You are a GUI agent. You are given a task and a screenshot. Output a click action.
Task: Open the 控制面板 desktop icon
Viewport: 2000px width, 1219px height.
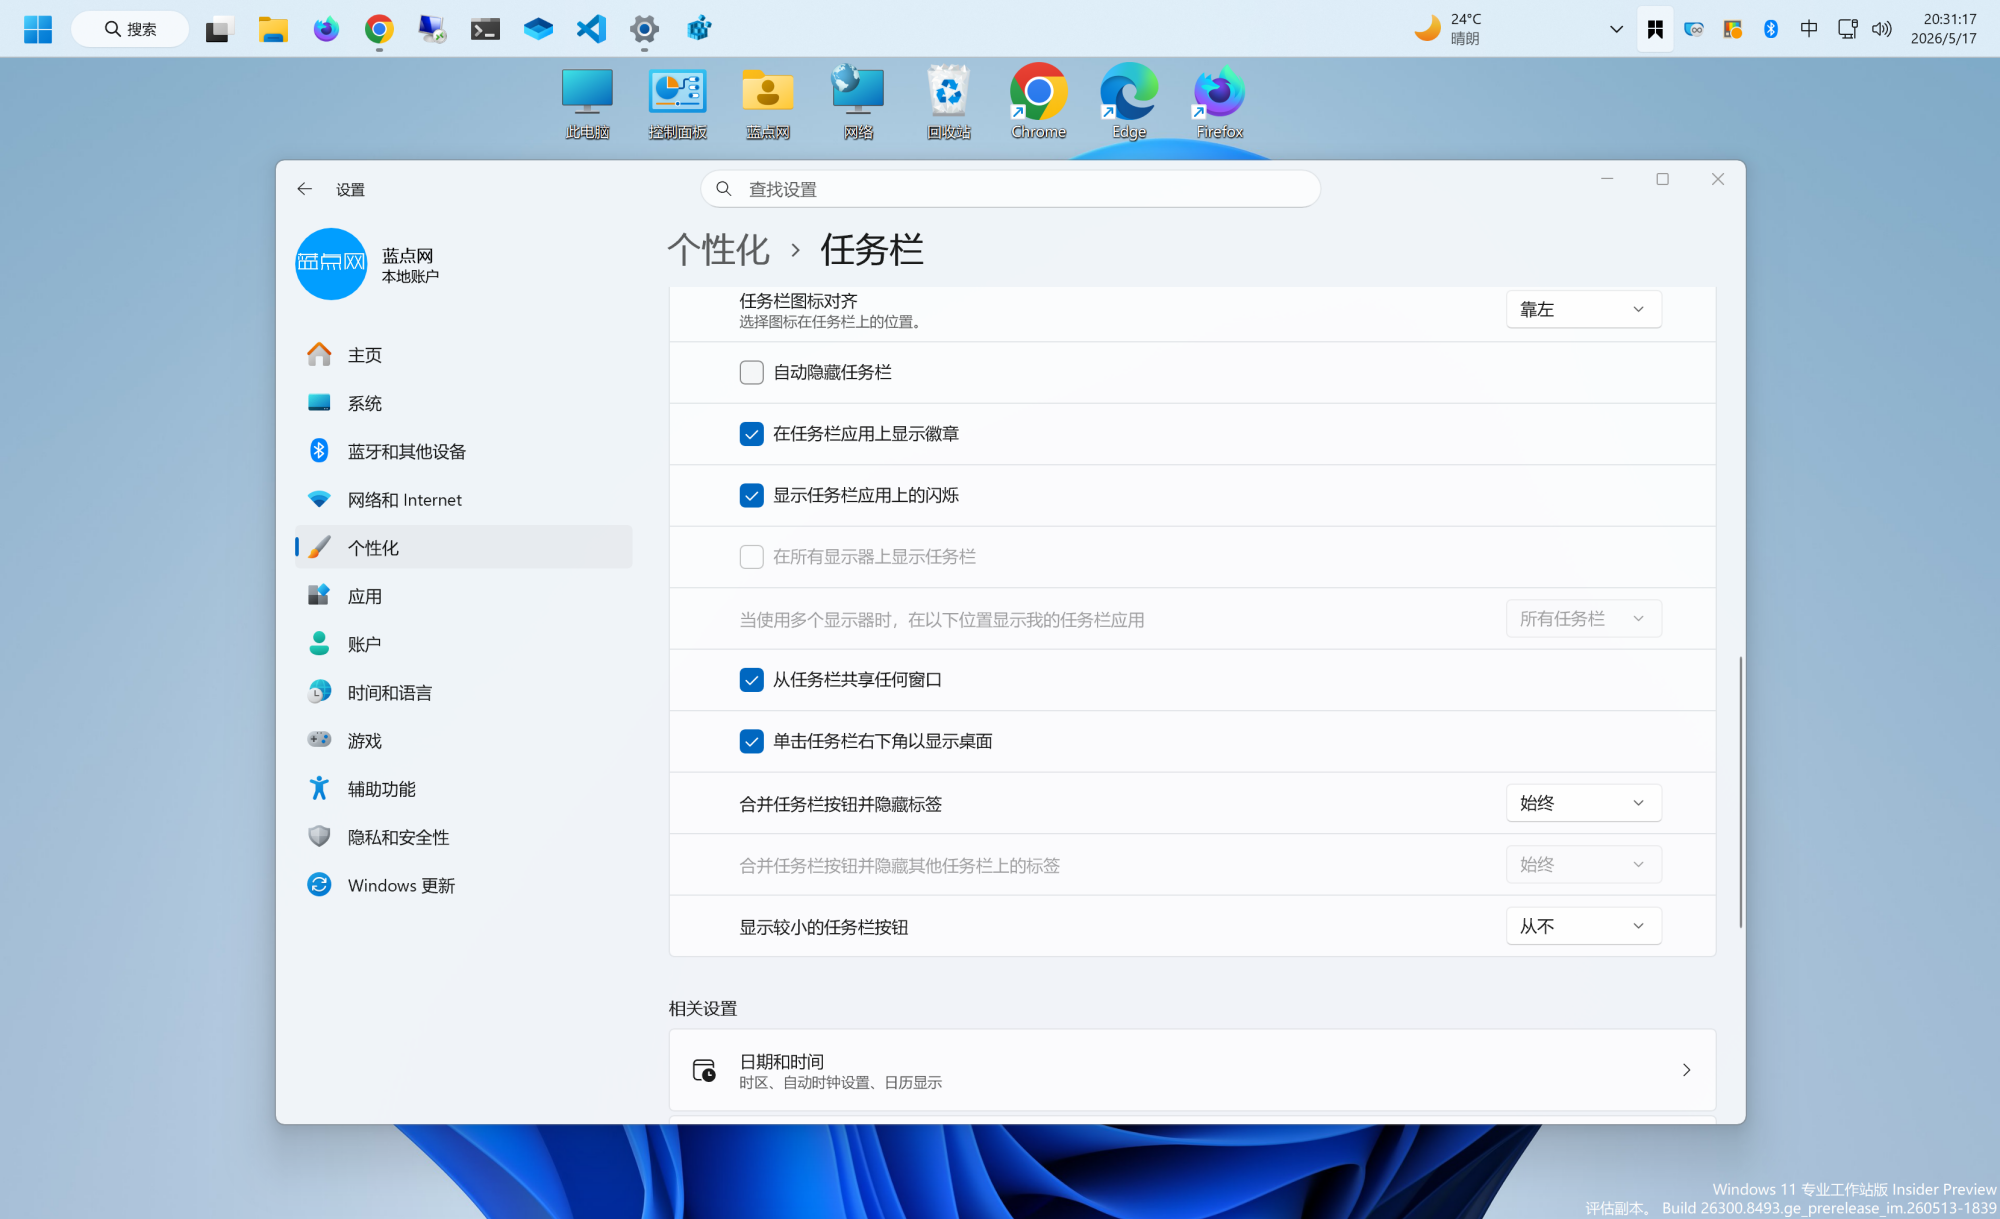tap(677, 104)
